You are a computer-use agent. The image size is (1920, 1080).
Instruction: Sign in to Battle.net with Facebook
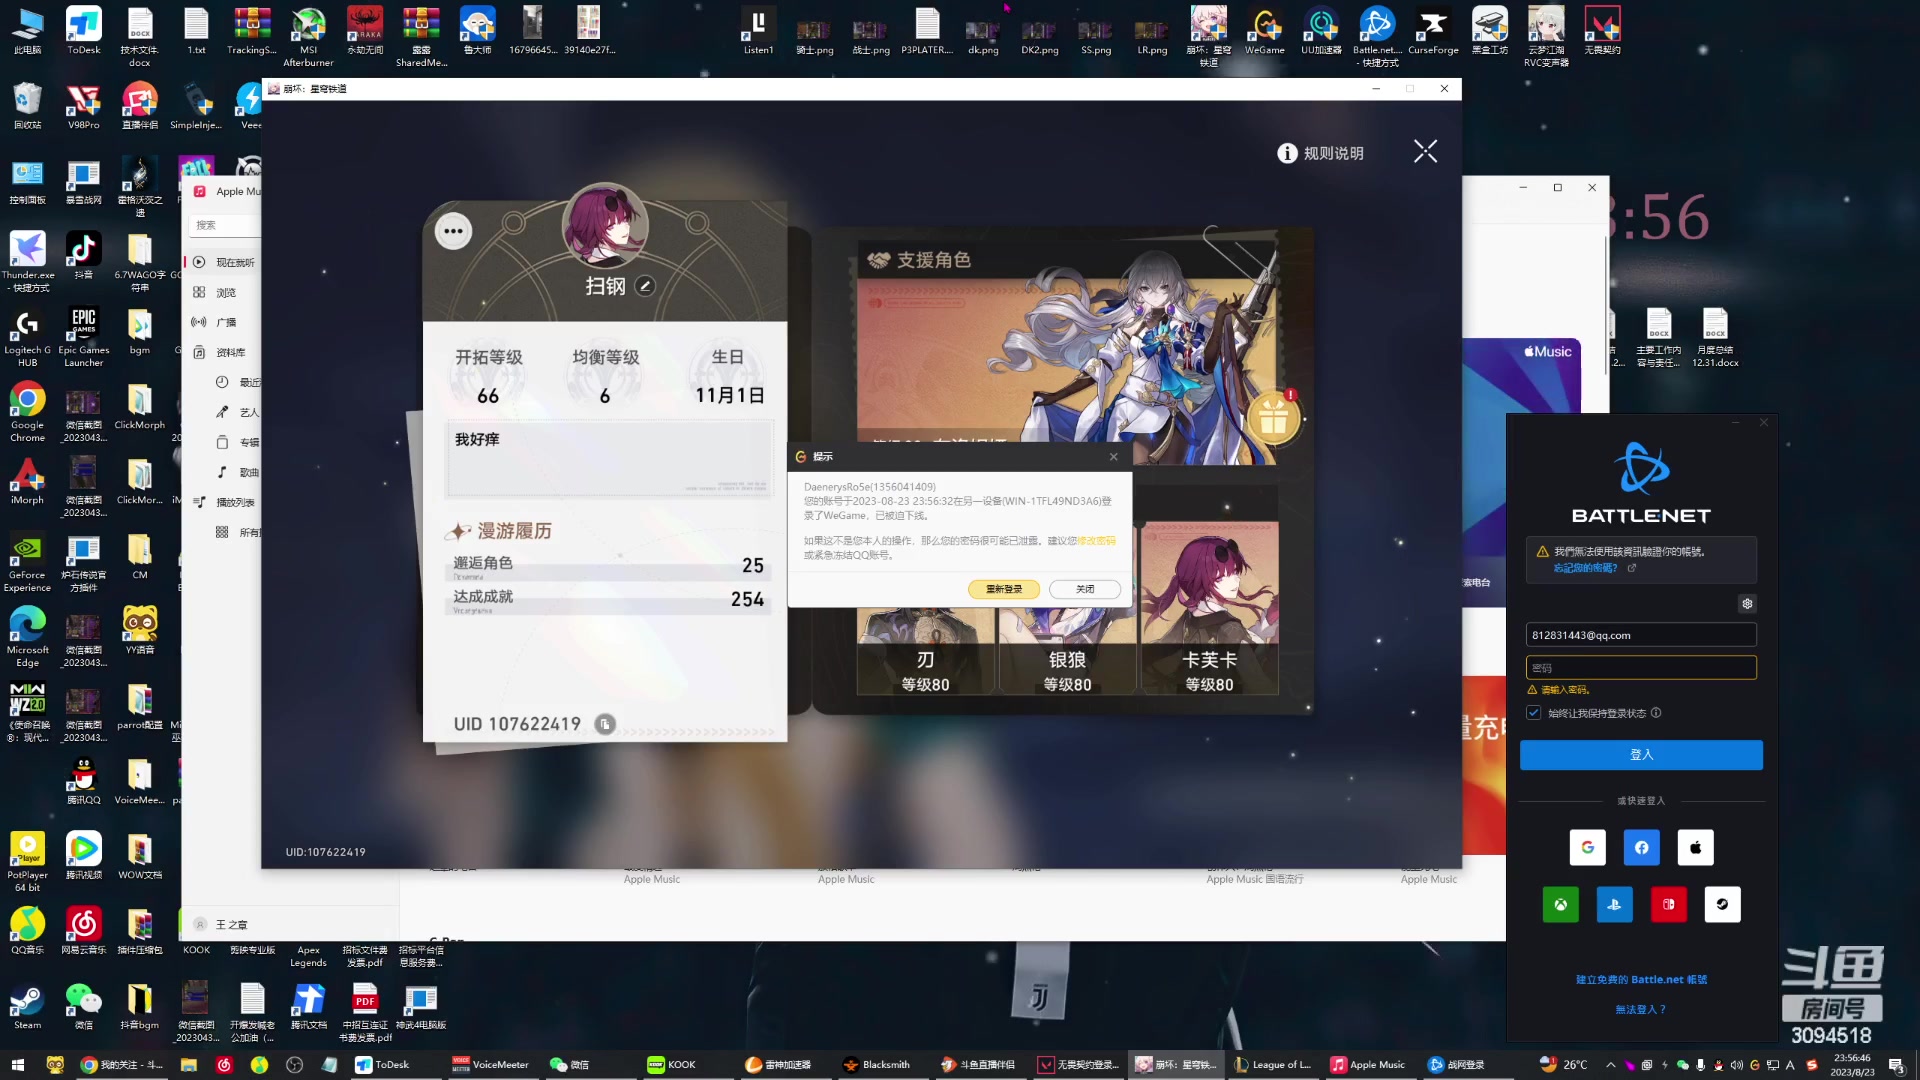tap(1641, 847)
